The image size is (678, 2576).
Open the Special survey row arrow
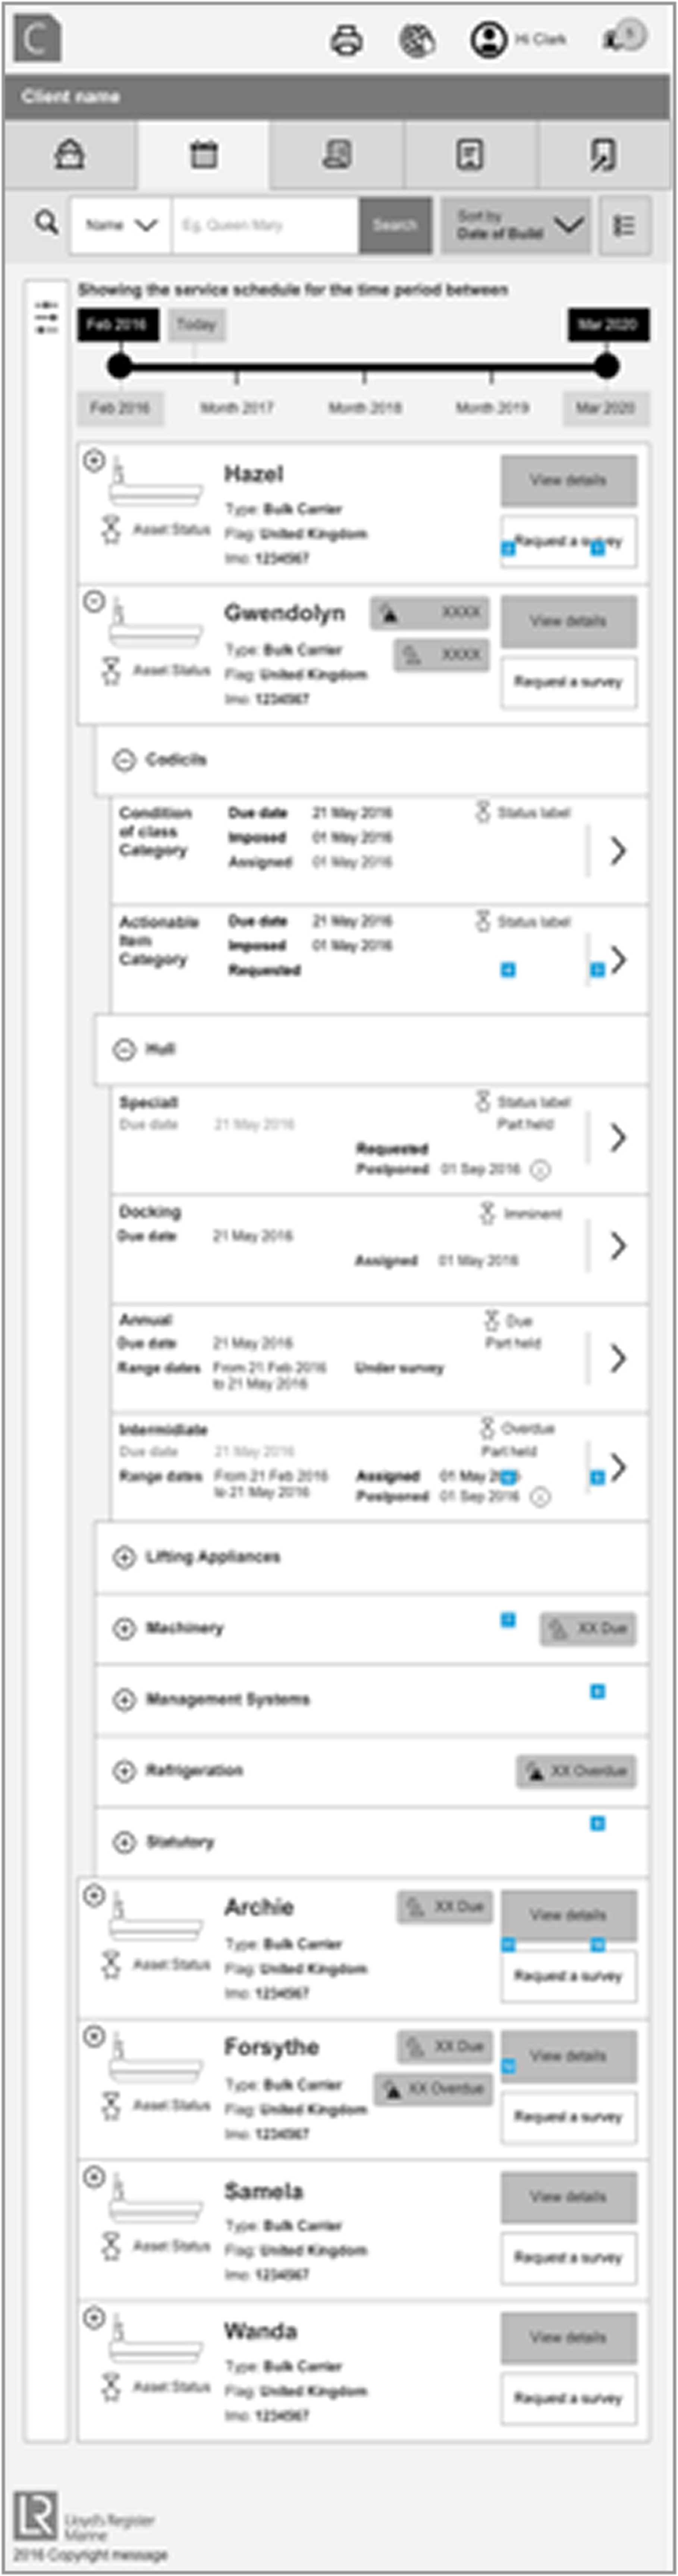[x=619, y=1138]
